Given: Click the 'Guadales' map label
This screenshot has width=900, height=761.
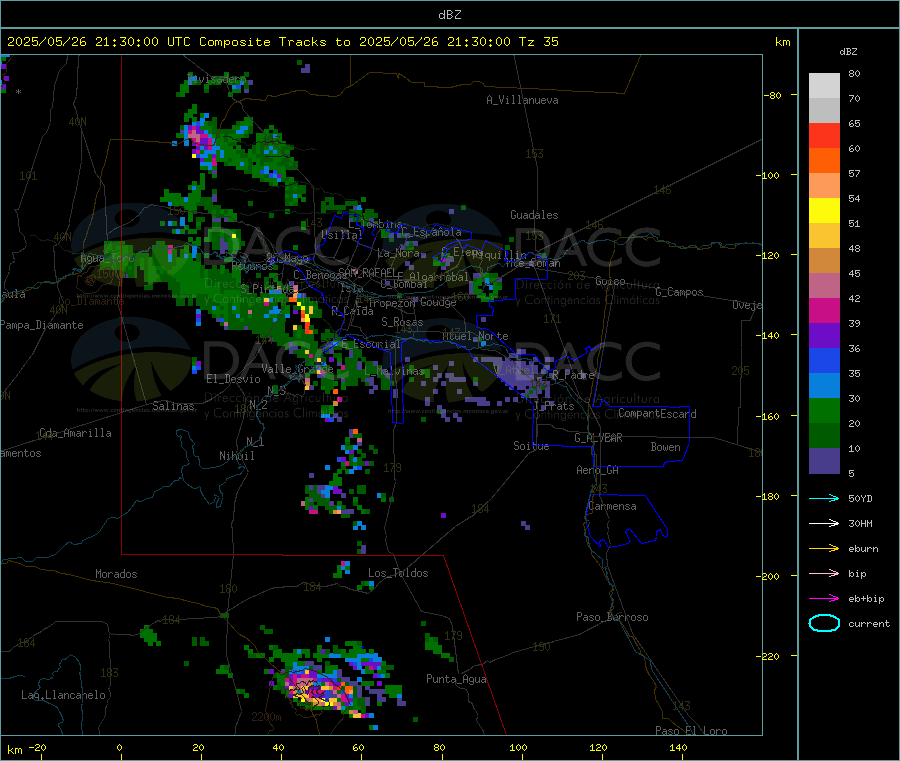Looking at the screenshot, I should (534, 215).
